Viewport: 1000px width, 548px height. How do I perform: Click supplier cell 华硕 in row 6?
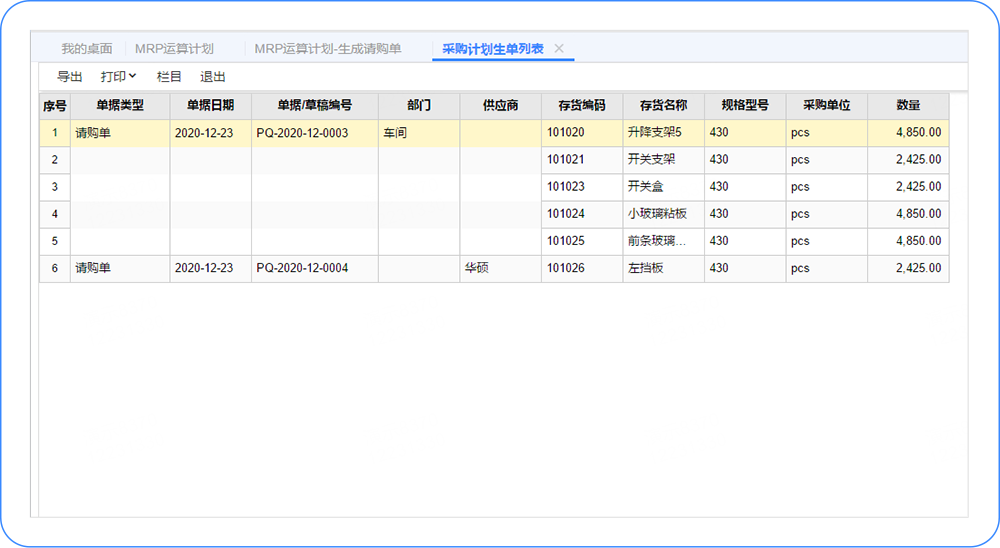point(476,268)
